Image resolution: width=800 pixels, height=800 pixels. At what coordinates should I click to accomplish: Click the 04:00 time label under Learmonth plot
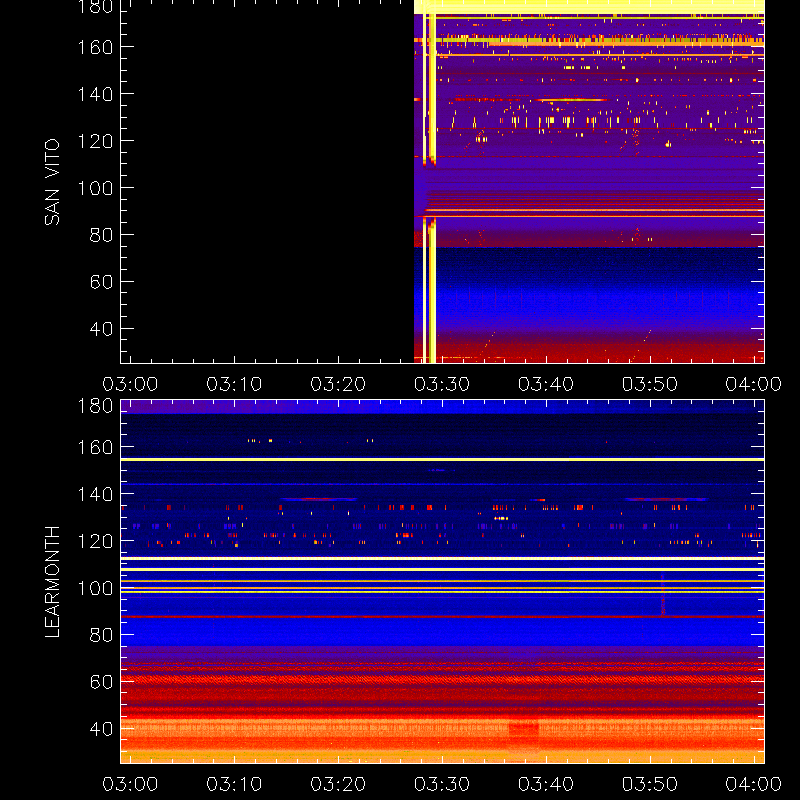coord(754,784)
